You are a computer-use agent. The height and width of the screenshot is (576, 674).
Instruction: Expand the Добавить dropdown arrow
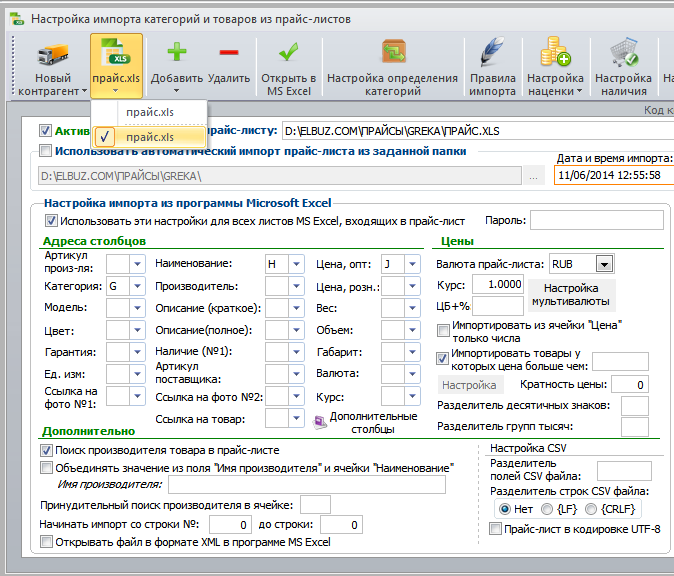tap(177, 91)
